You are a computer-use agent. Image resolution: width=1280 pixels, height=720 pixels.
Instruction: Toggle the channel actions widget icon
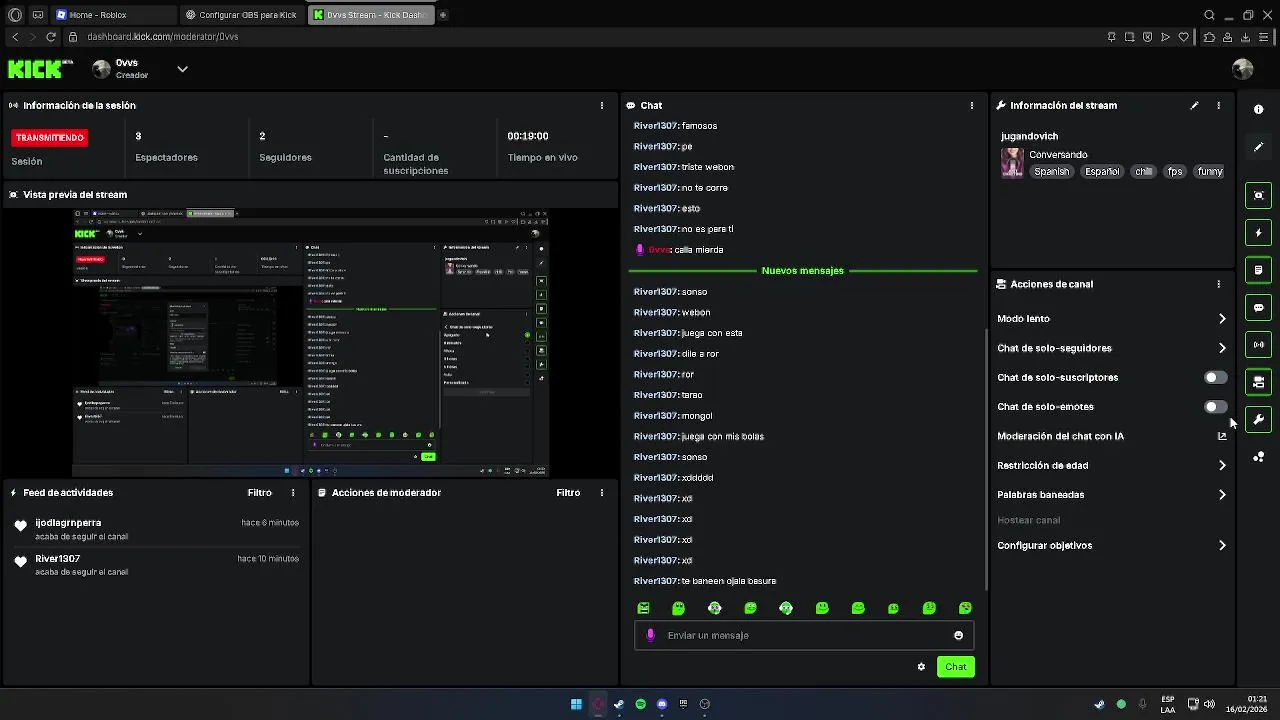coord(1258,382)
